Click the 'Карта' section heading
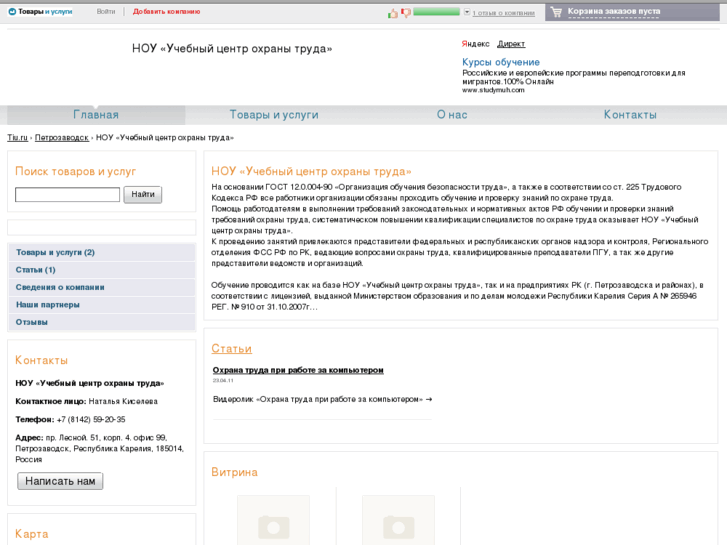 click(32, 534)
